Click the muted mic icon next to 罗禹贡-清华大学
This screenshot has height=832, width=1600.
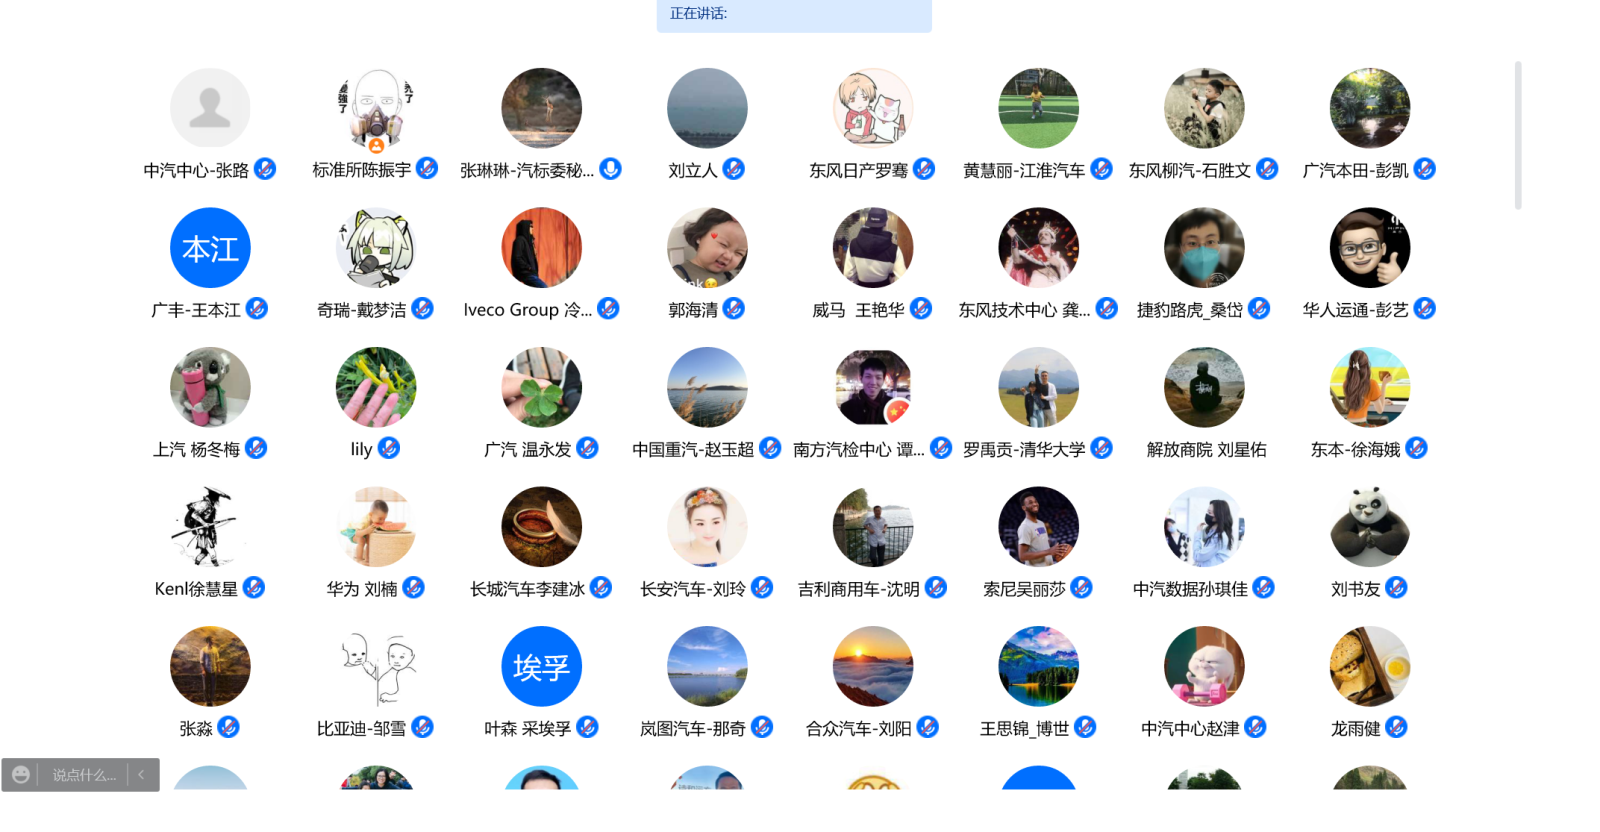pos(1101,448)
